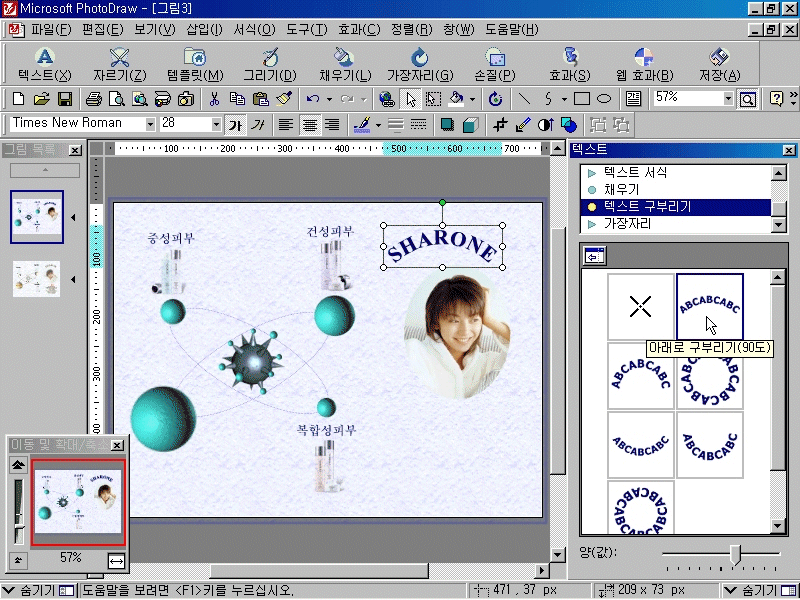Screen dimensions: 800x600
Task: Open the Times New Roman font dropdown
Action: (150, 124)
